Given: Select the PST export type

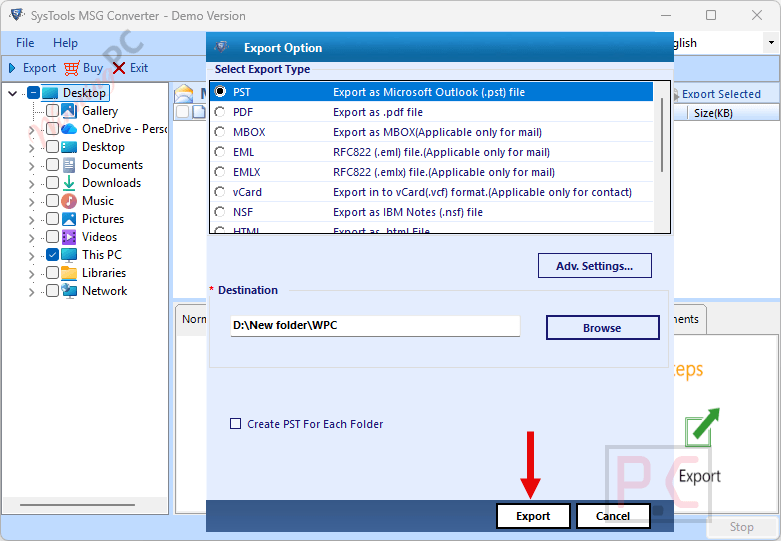Looking at the screenshot, I should tap(220, 92).
